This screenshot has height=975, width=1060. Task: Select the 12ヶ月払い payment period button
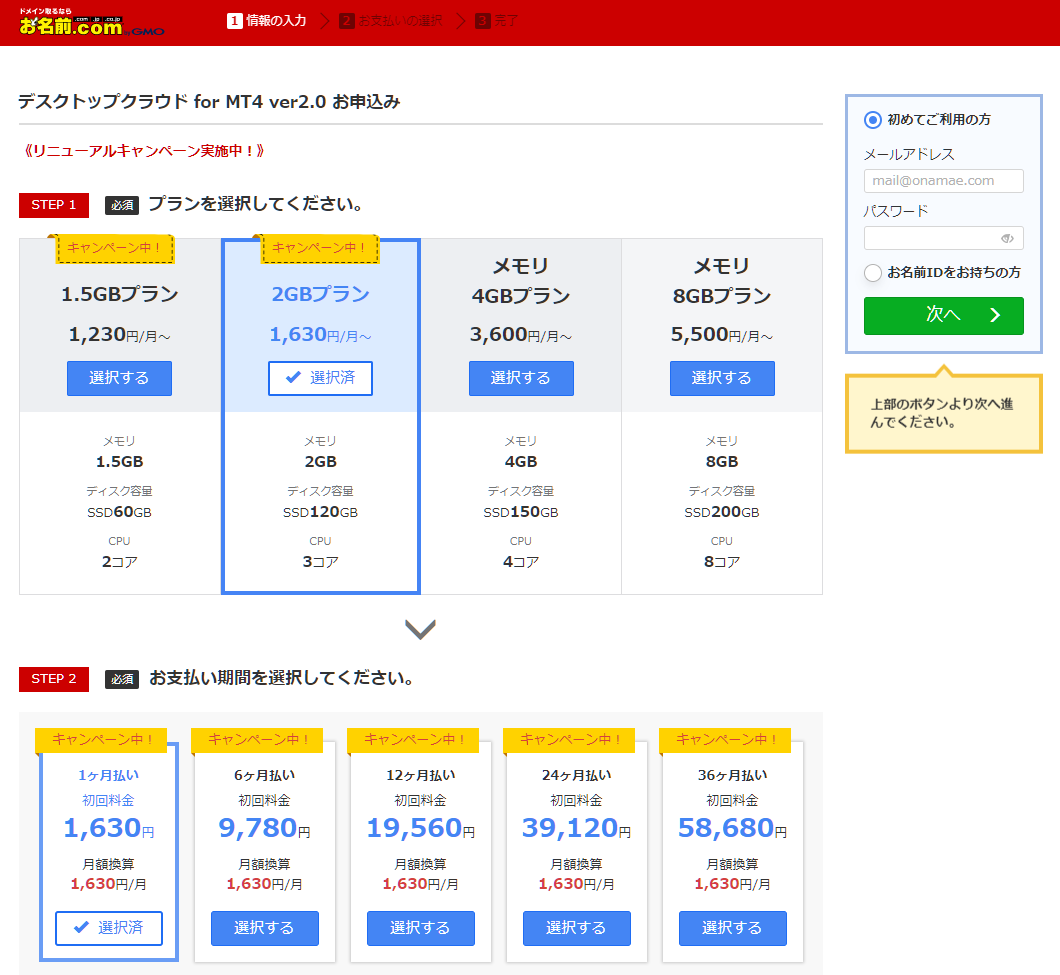pos(420,928)
